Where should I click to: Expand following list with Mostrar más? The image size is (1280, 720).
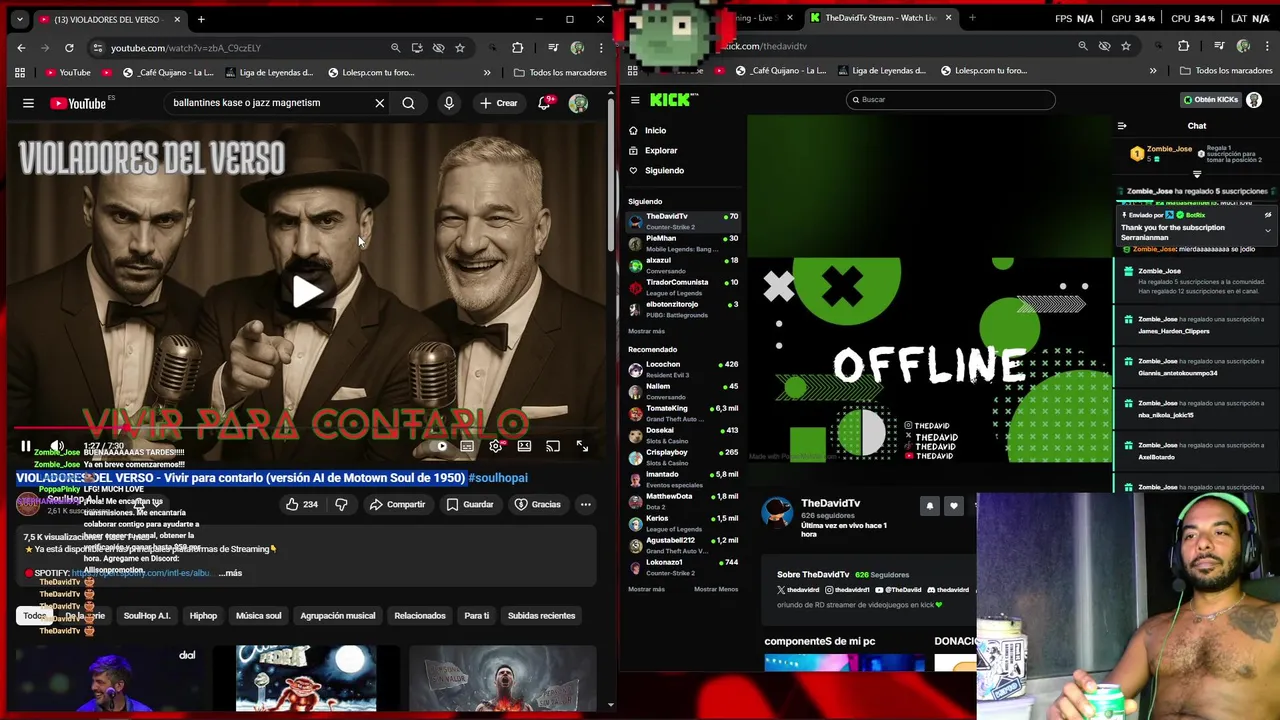click(x=646, y=331)
